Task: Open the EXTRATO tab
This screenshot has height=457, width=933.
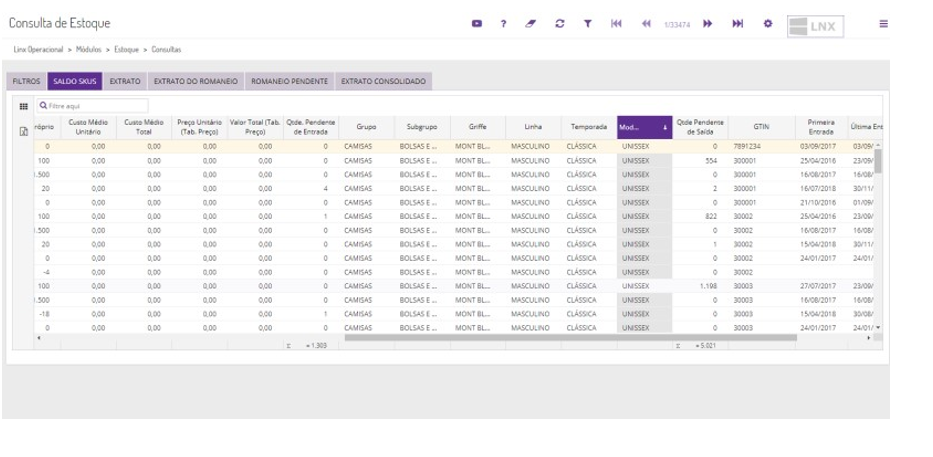Action: click(x=125, y=82)
